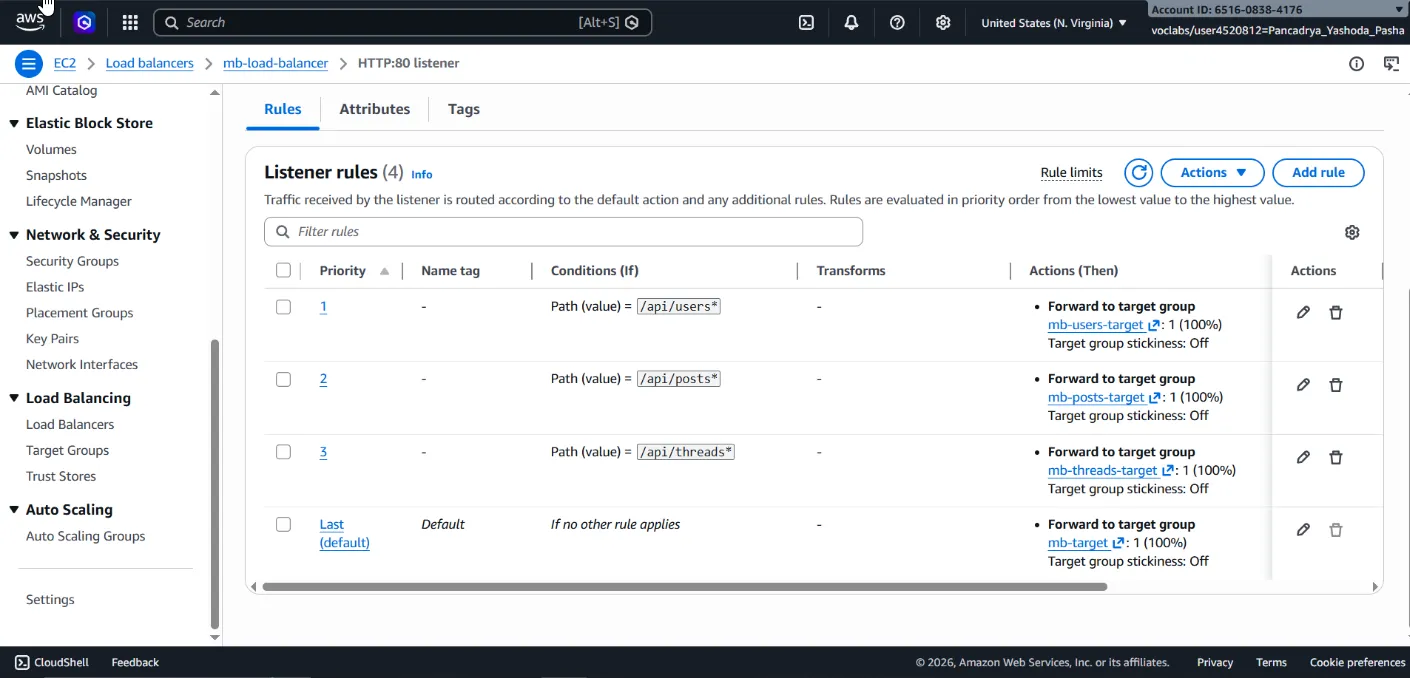This screenshot has width=1410, height=678.
Task: Open mb-posts-target external link icon
Action: [x=1155, y=397]
